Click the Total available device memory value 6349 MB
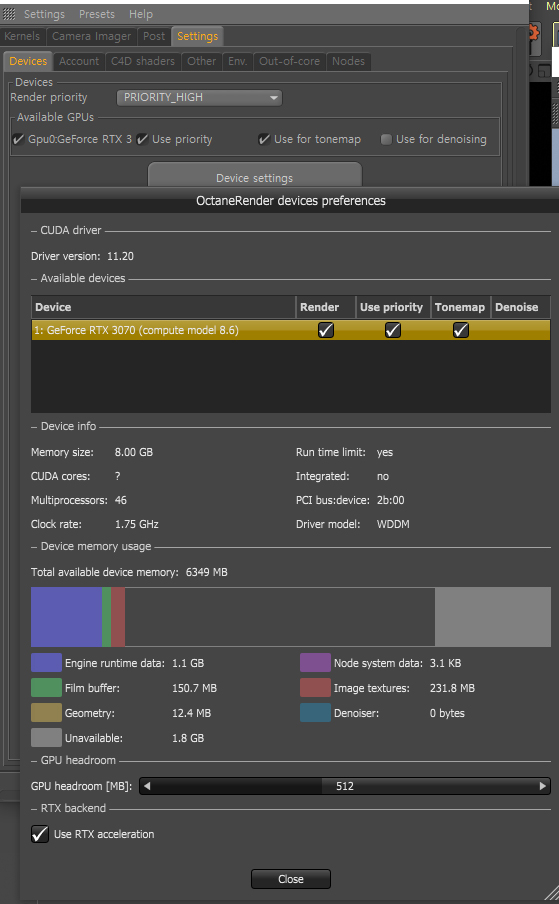This screenshot has width=559, height=904. click(206, 572)
